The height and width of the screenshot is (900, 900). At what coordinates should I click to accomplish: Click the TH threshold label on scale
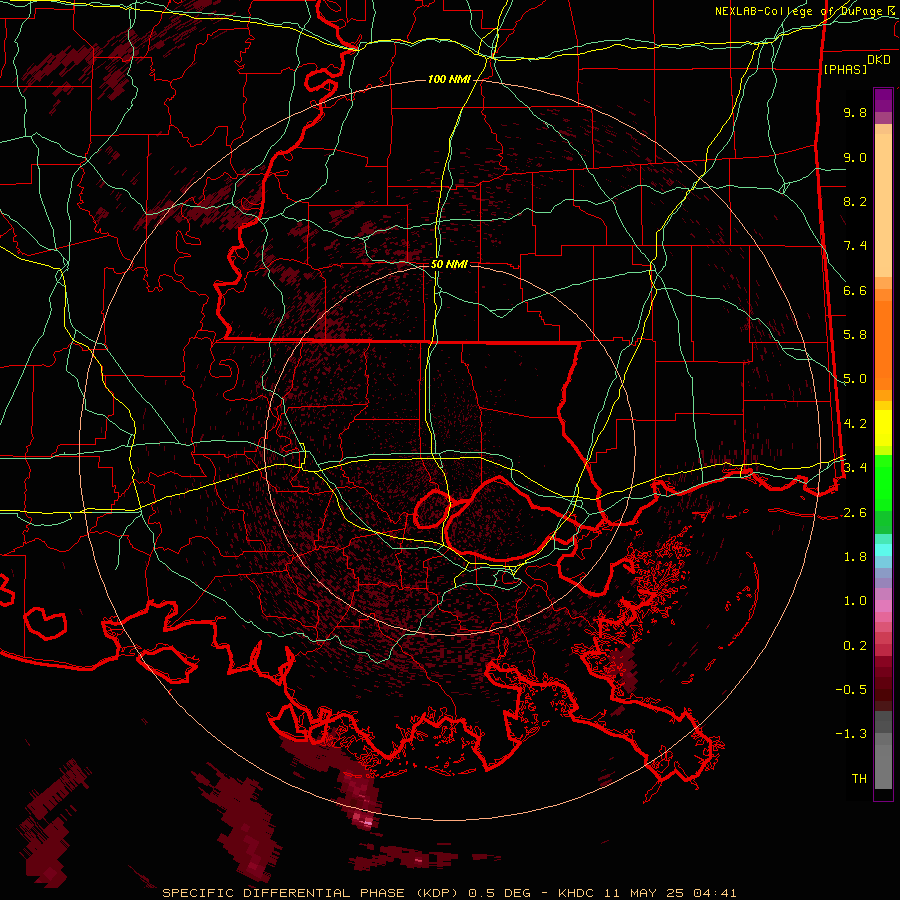(859, 779)
